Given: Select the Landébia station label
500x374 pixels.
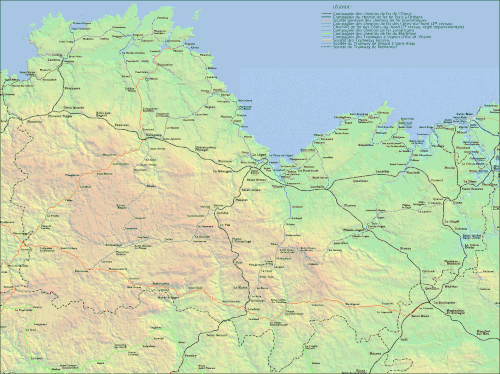Looking at the screenshot, I should click(382, 171).
